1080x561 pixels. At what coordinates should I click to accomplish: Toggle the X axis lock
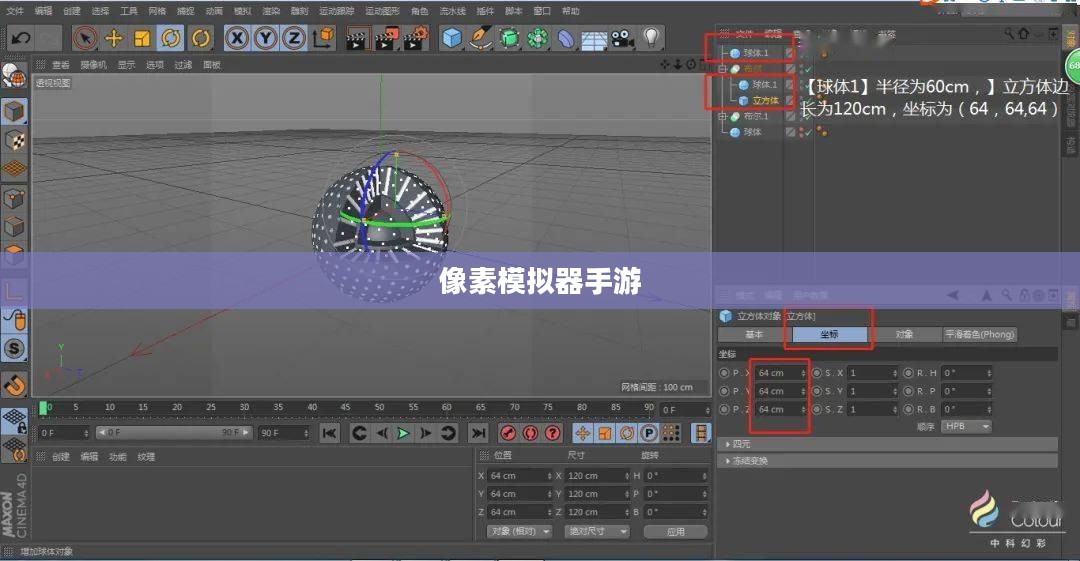[x=237, y=39]
